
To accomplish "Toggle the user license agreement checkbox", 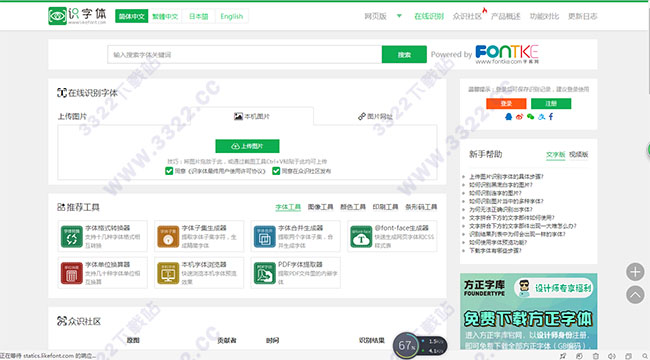I will click(x=169, y=171).
